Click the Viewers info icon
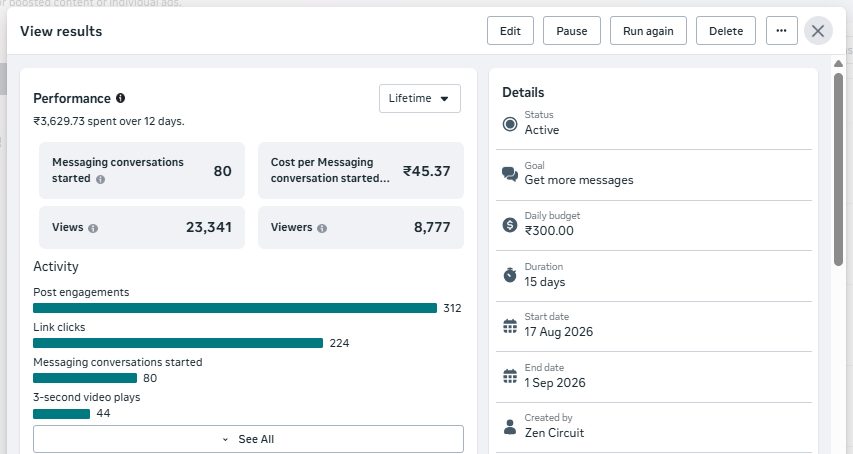This screenshot has height=454, width=853. tap(322, 228)
